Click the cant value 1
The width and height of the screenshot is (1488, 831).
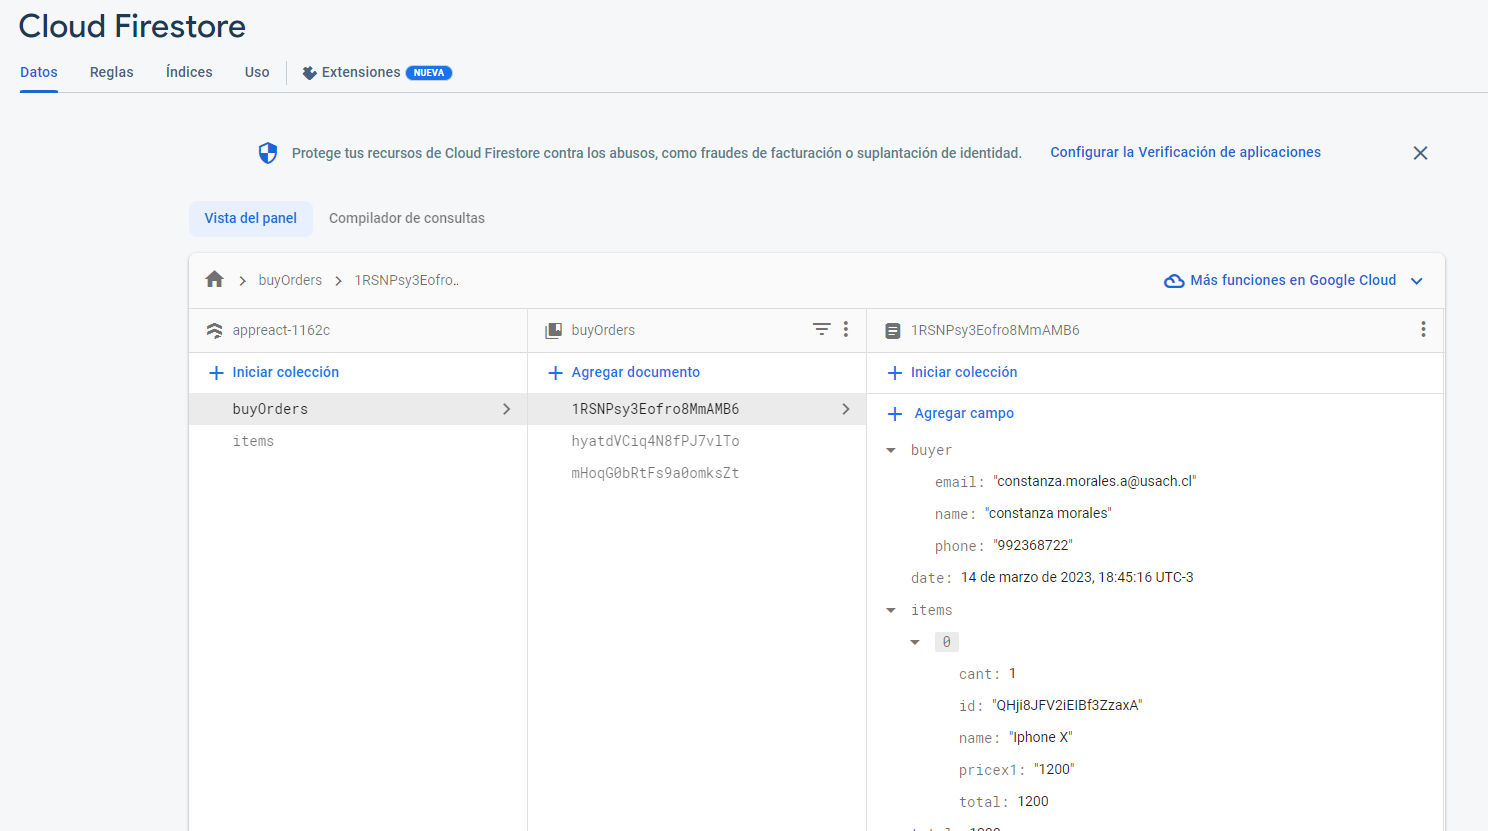coord(1012,673)
